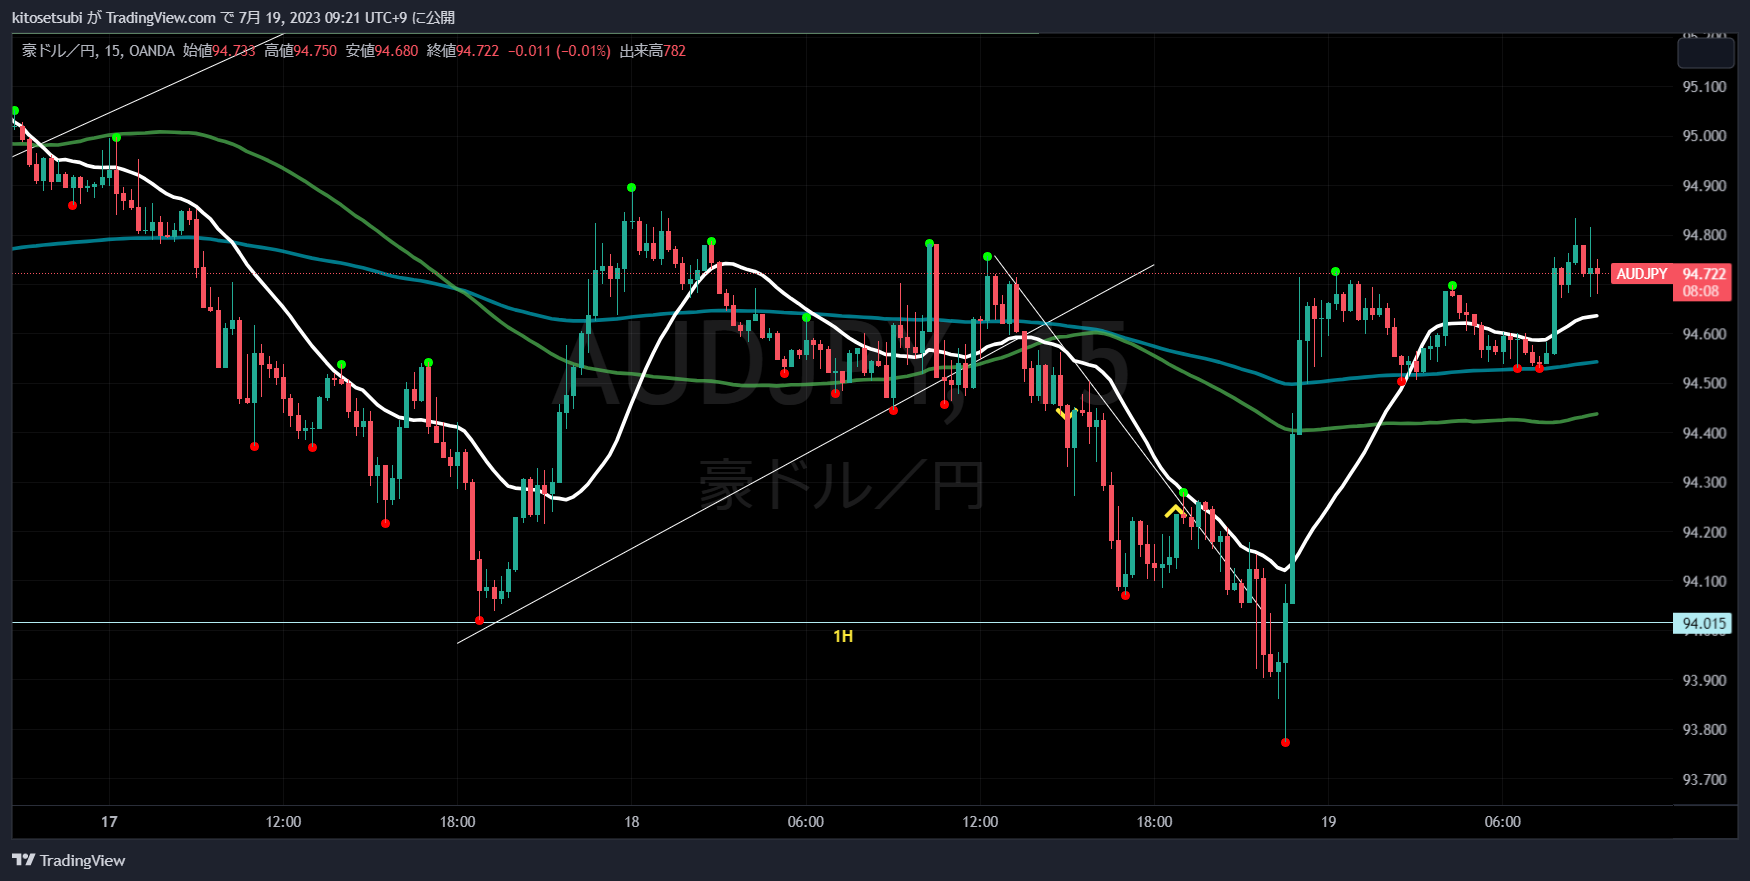Click the 19 date label on time axis
Viewport: 1750px width, 881px height.
(x=1328, y=822)
